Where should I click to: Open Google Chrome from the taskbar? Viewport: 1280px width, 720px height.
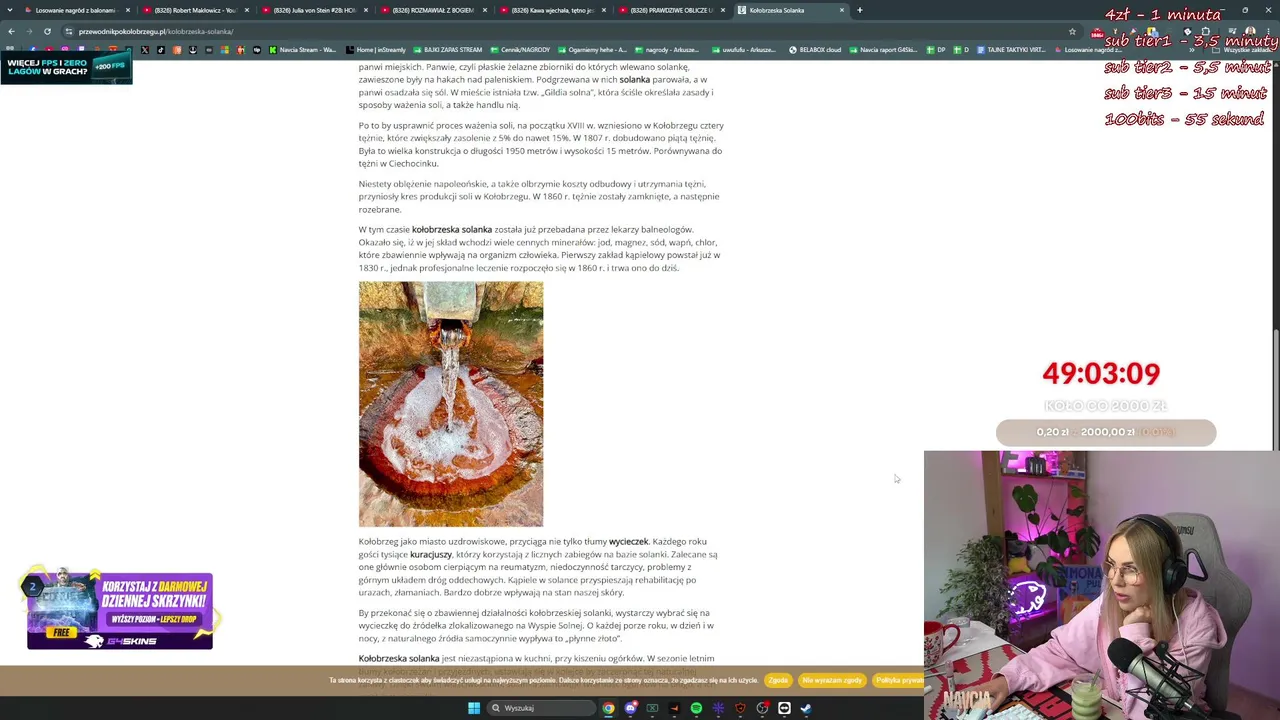coord(608,708)
